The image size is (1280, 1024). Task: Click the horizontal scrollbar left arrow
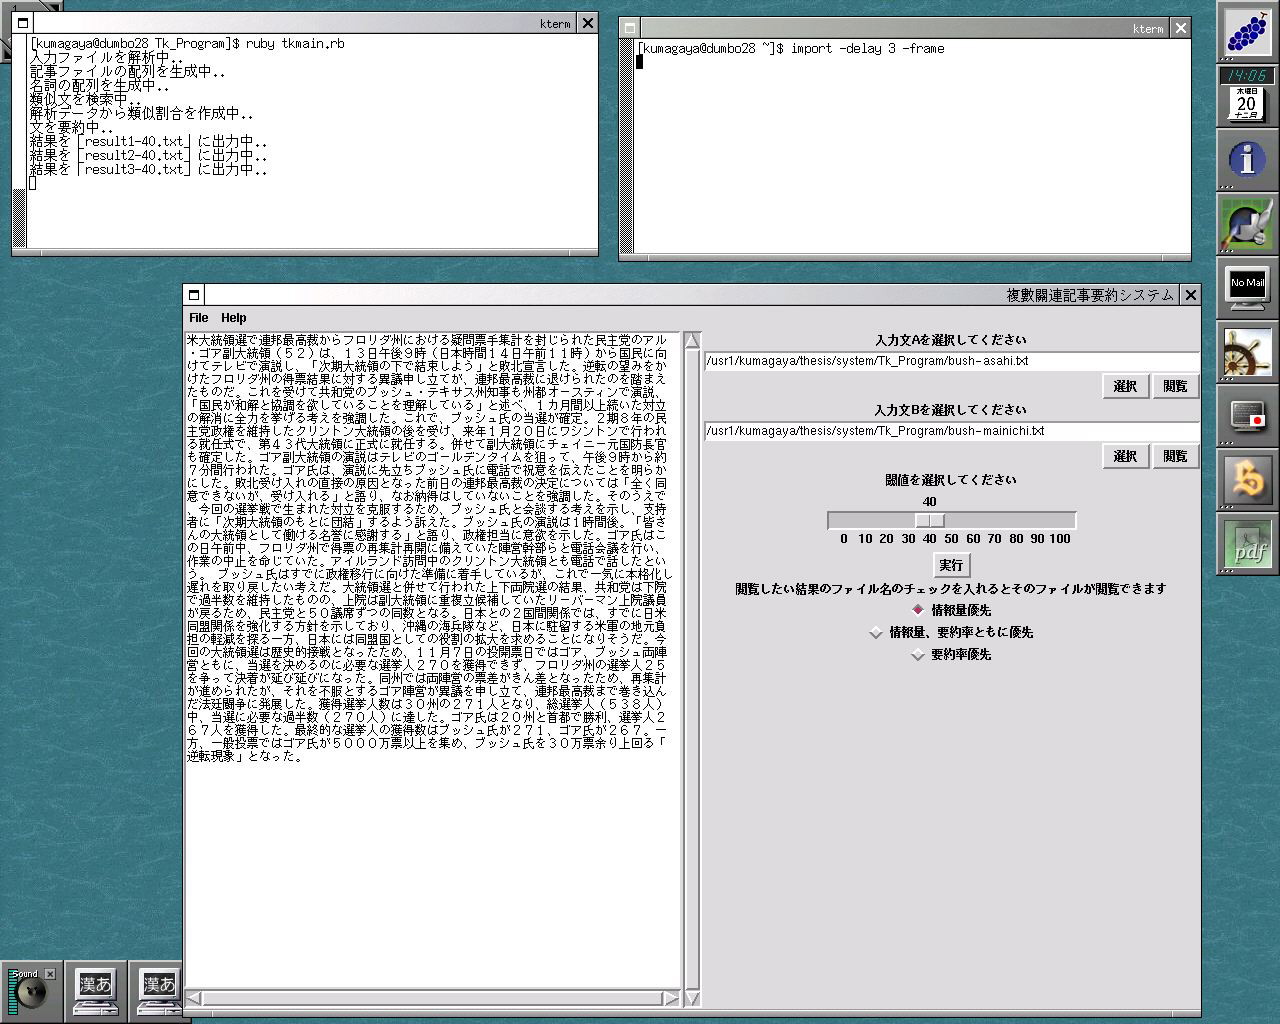[194, 998]
